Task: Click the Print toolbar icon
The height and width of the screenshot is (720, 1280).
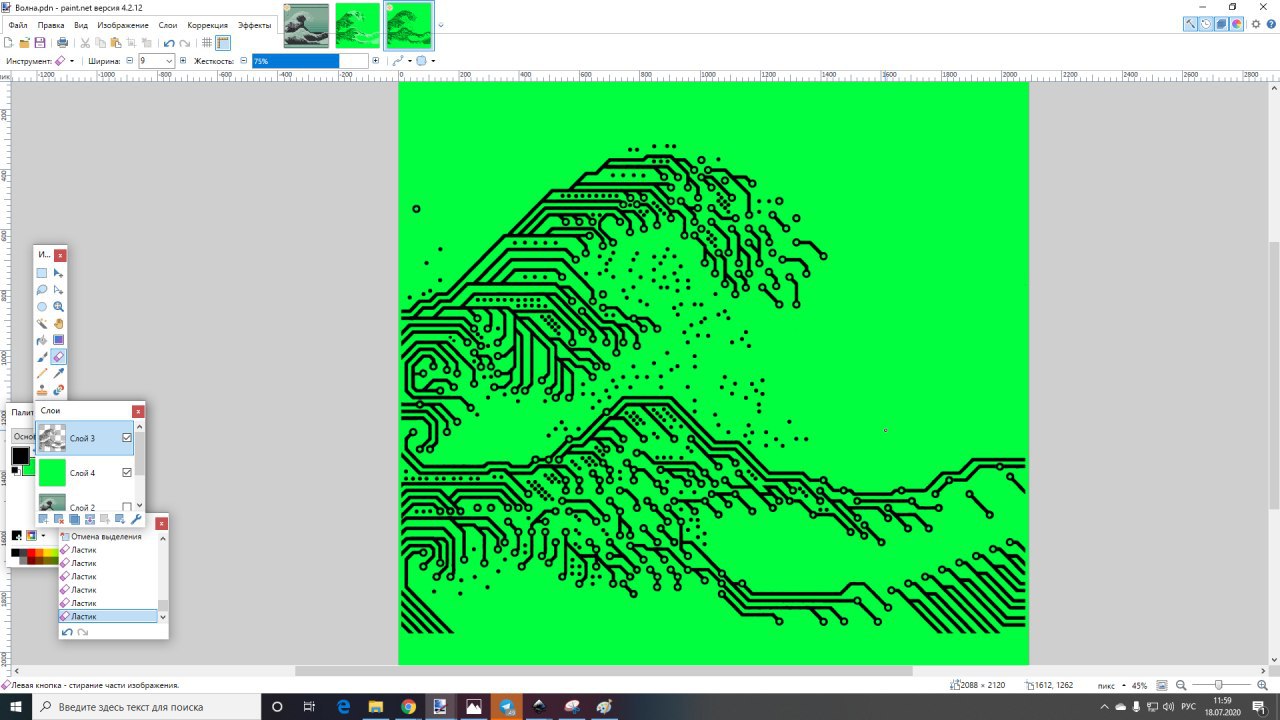Action: [63, 43]
